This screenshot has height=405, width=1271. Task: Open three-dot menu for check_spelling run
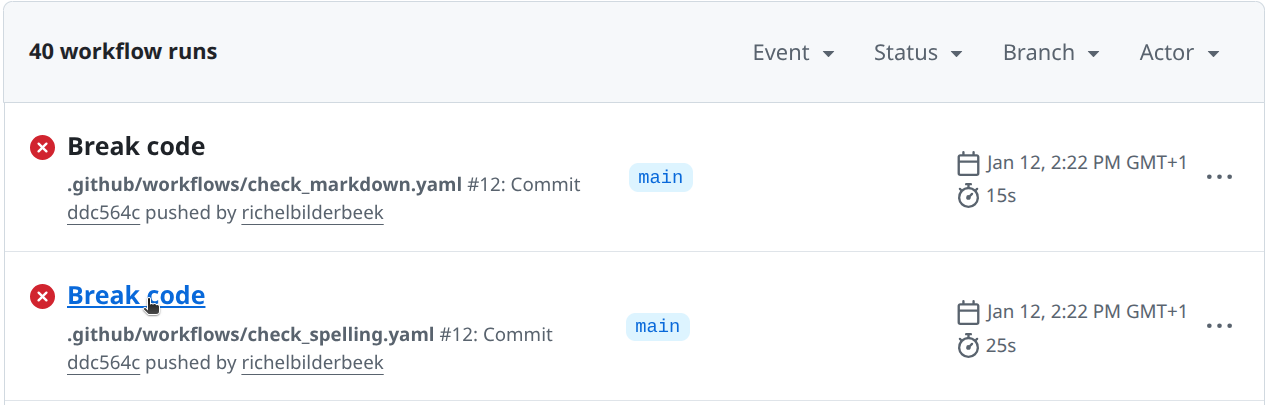[x=1219, y=326]
